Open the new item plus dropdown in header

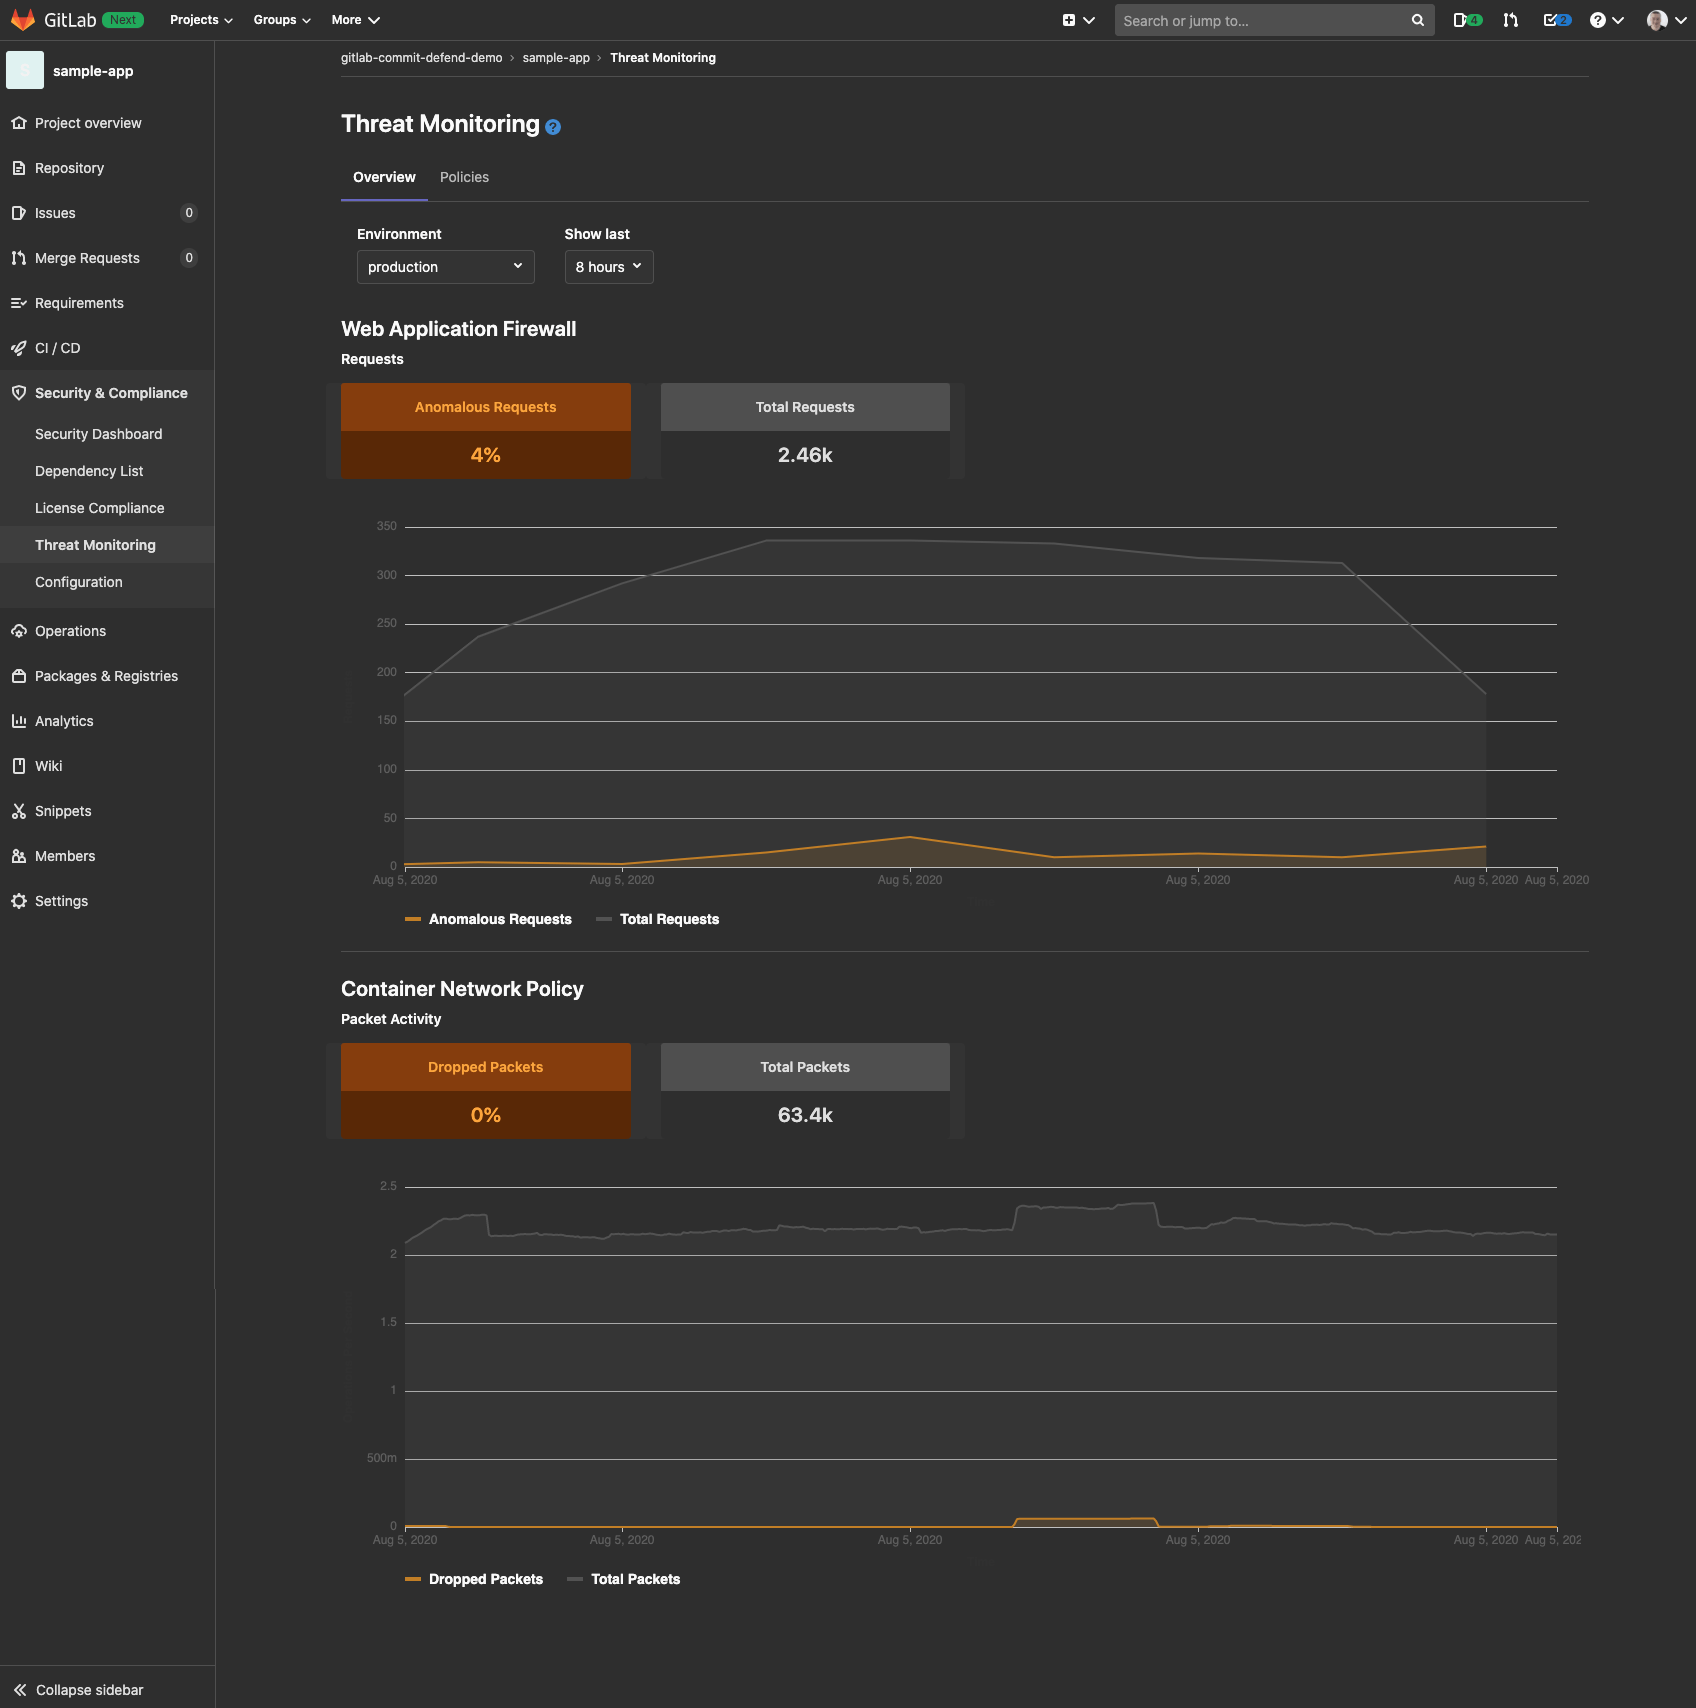(x=1078, y=20)
